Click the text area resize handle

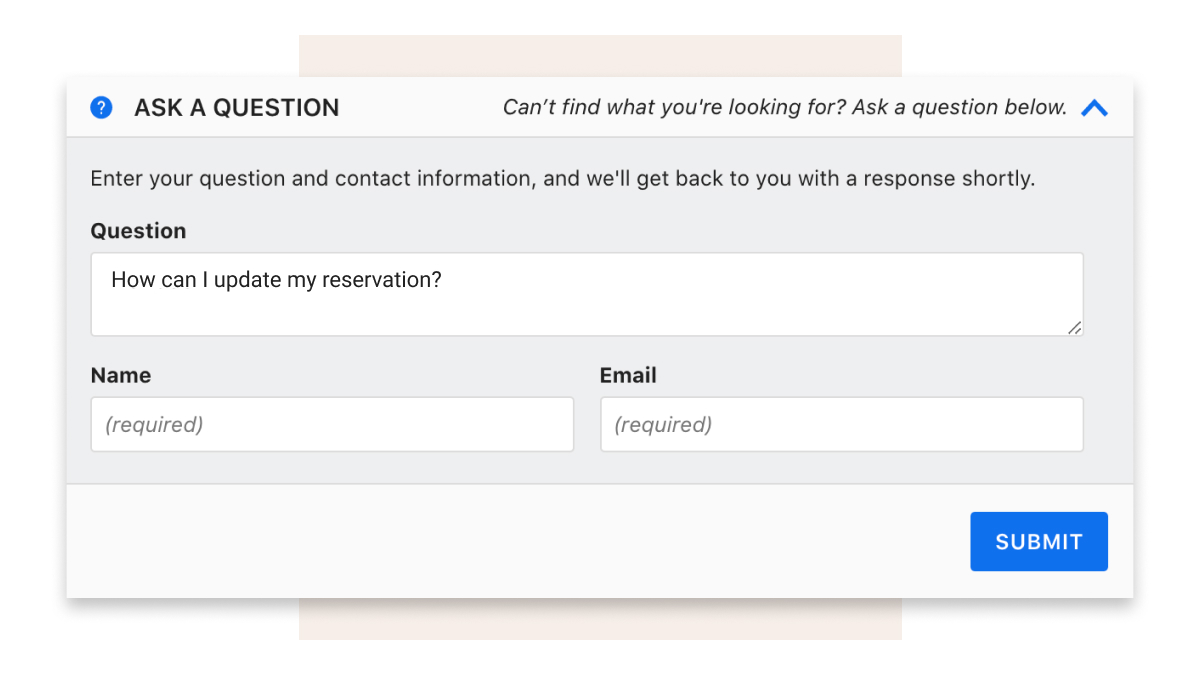click(1075, 327)
